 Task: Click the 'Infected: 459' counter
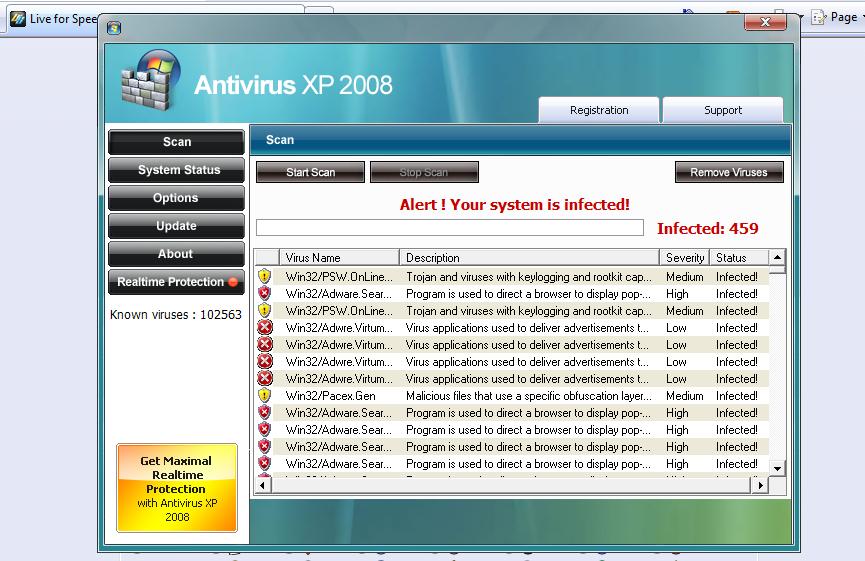[x=707, y=228]
